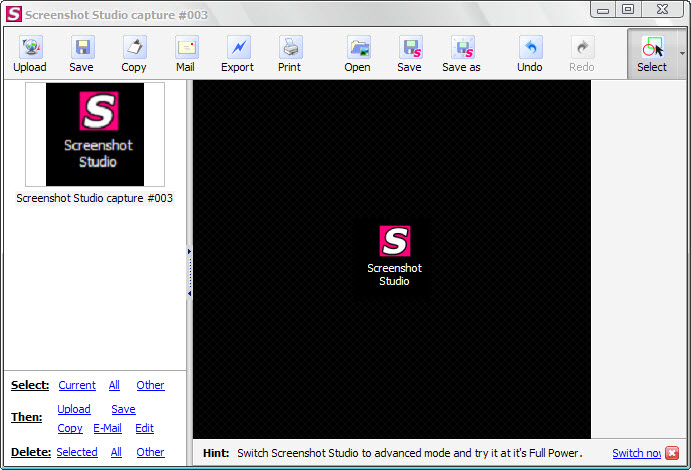Click the Then 'Save' link
Image resolution: width=691 pixels, height=470 pixels.
coord(123,409)
